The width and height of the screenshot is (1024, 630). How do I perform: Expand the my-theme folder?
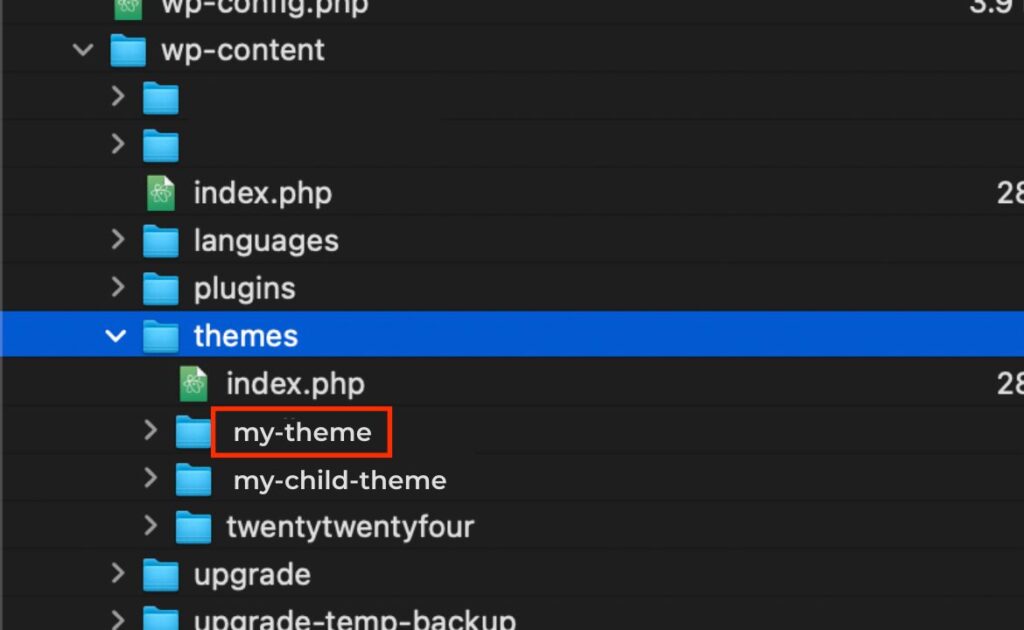pyautogui.click(x=151, y=431)
